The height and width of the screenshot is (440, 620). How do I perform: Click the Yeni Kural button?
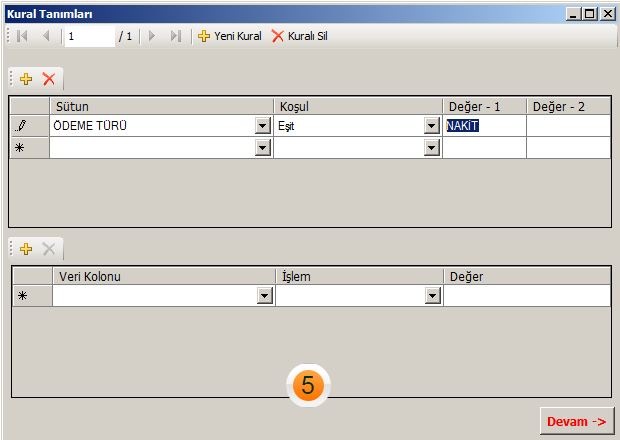tap(230, 36)
